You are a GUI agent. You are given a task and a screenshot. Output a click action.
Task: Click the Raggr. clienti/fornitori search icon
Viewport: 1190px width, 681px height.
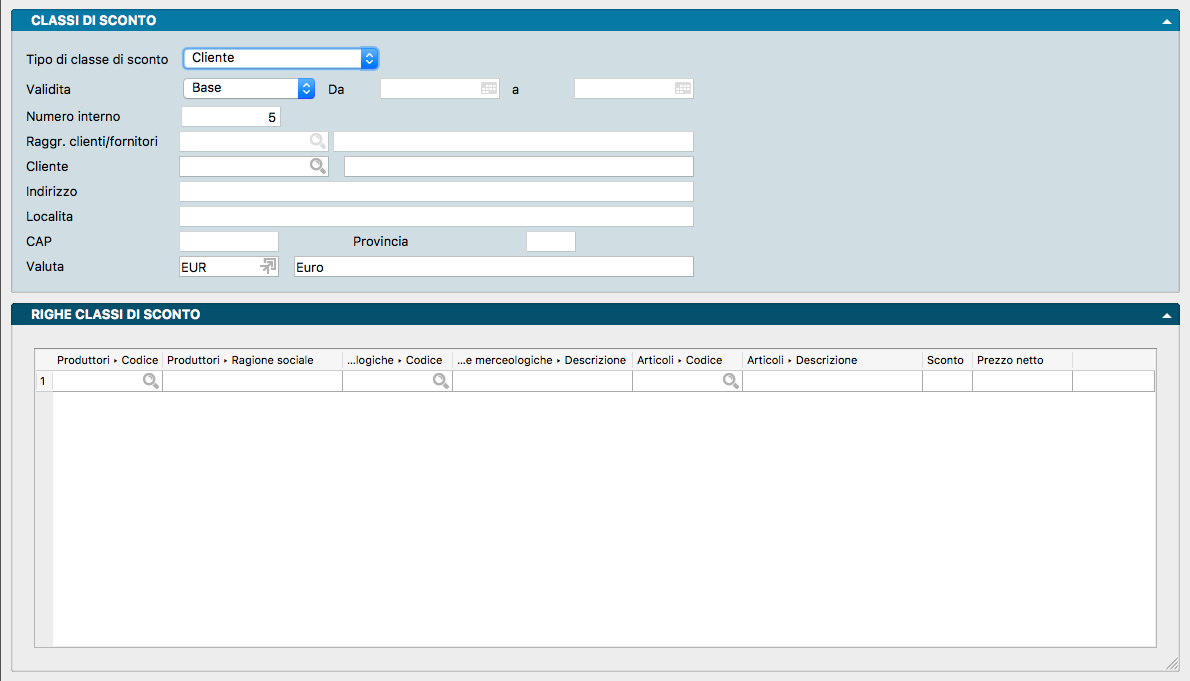click(x=317, y=141)
